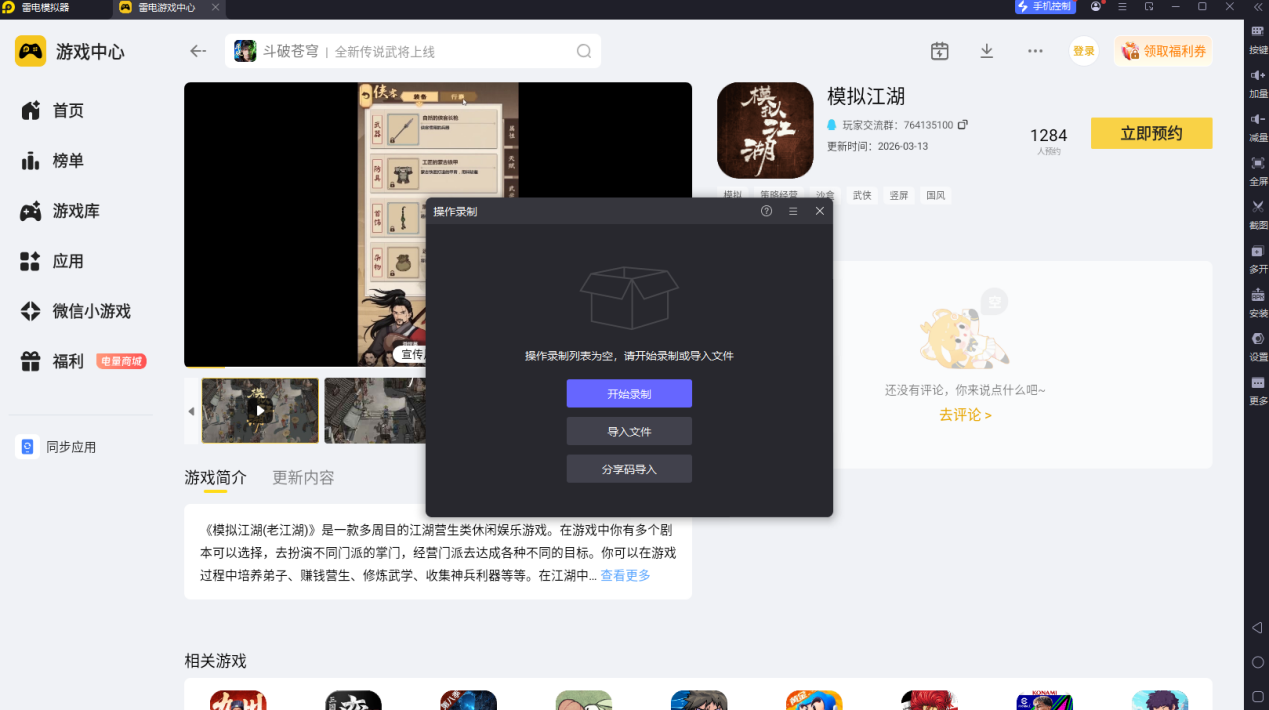Open the user account icon in title bar

click(x=1096, y=7)
